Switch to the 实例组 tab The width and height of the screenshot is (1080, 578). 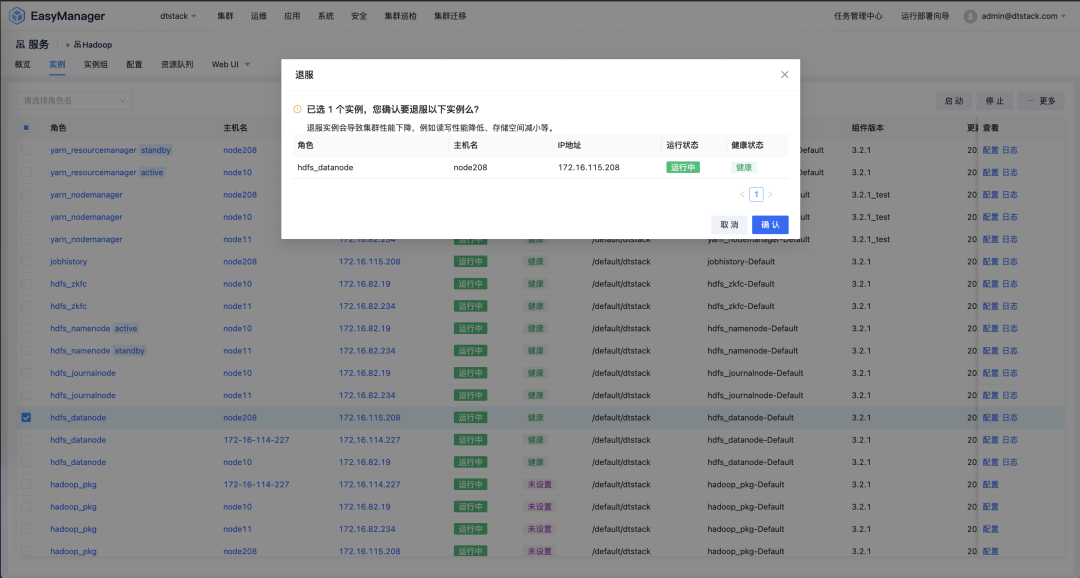click(x=96, y=64)
